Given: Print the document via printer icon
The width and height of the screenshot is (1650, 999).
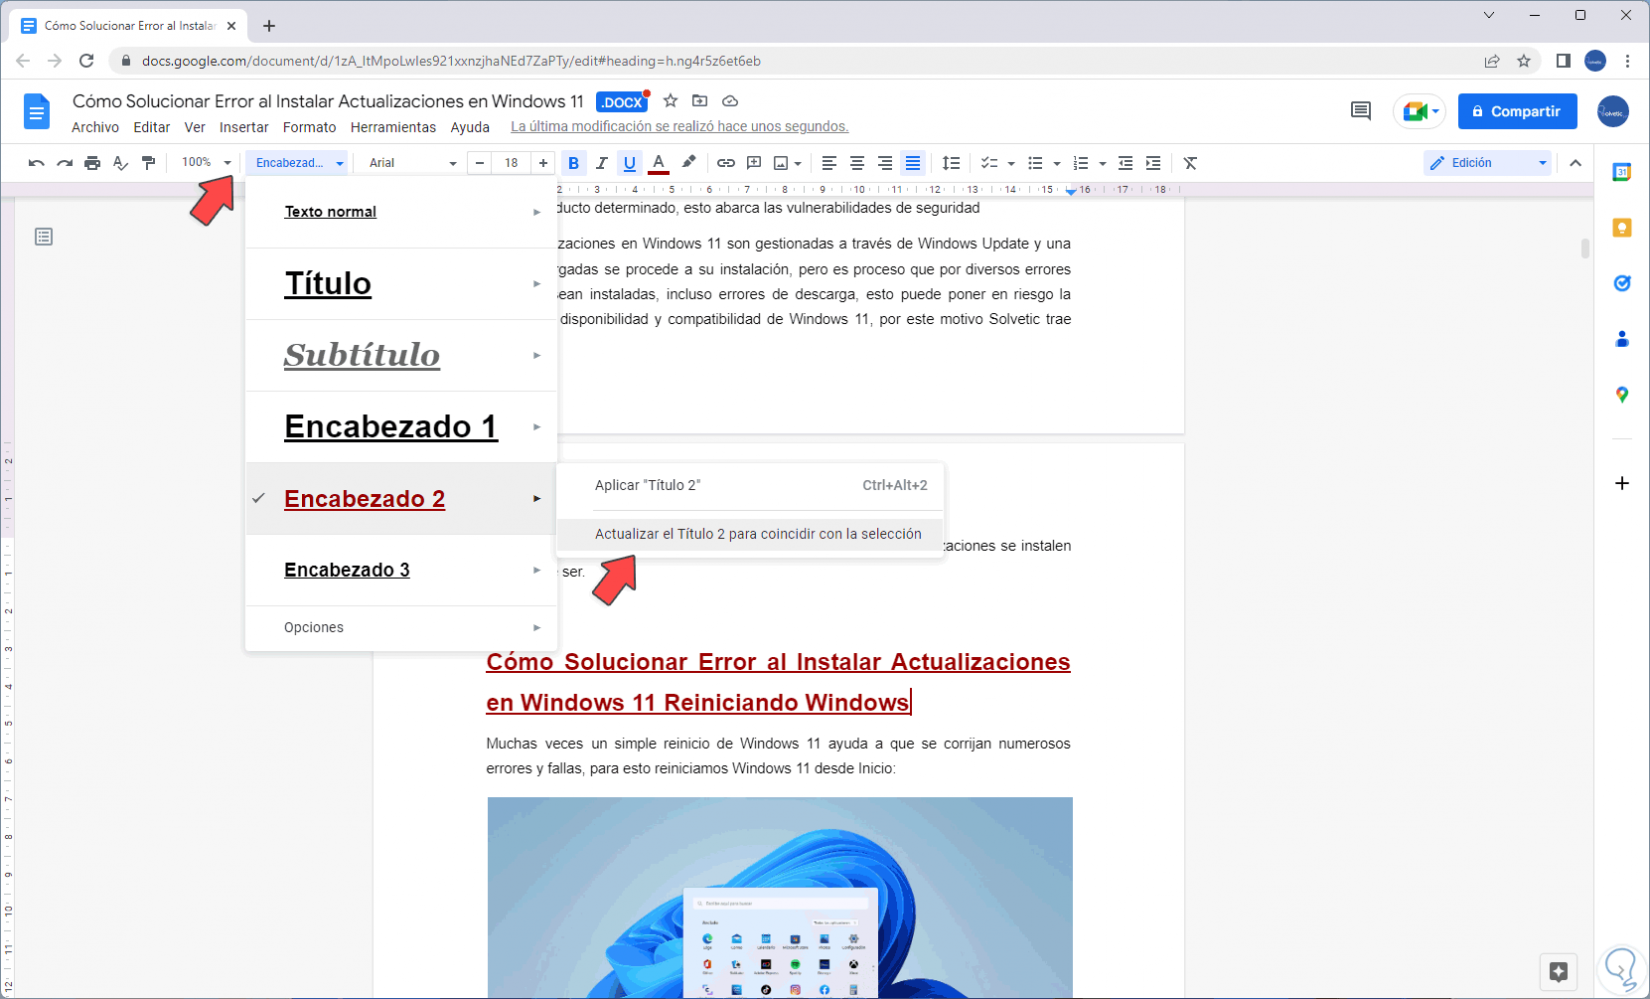Looking at the screenshot, I should point(92,163).
